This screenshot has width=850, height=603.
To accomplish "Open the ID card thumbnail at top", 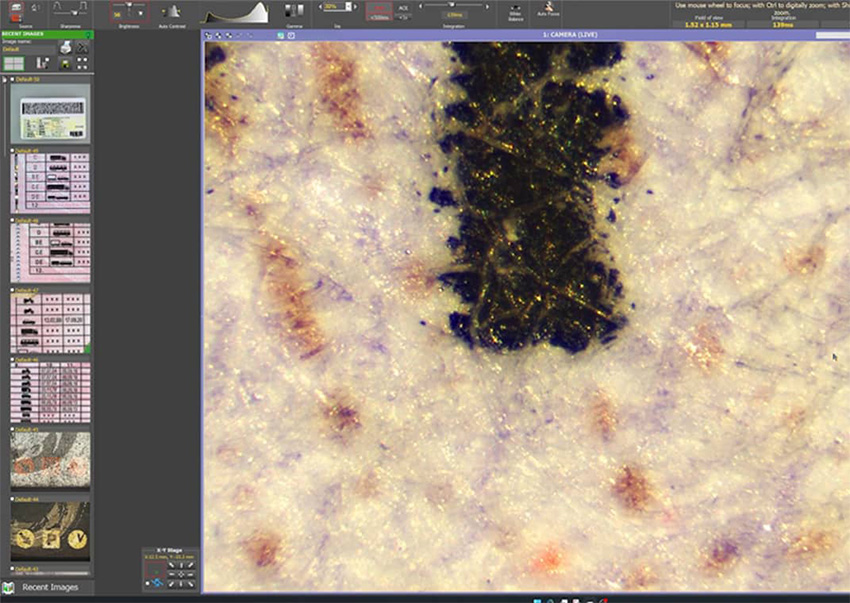I will [x=50, y=113].
